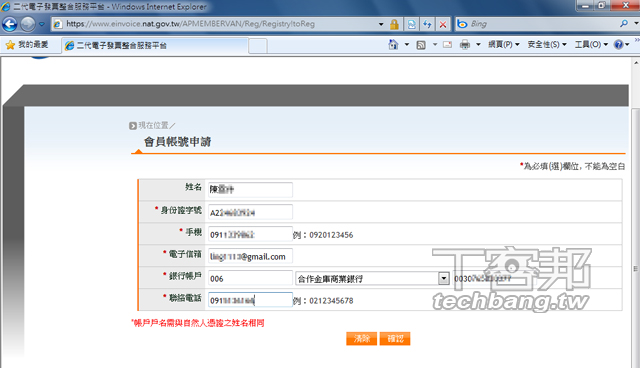Open the 合作金庫商業銀行 bank dropdown
This screenshot has height=368, width=640.
click(x=372, y=279)
